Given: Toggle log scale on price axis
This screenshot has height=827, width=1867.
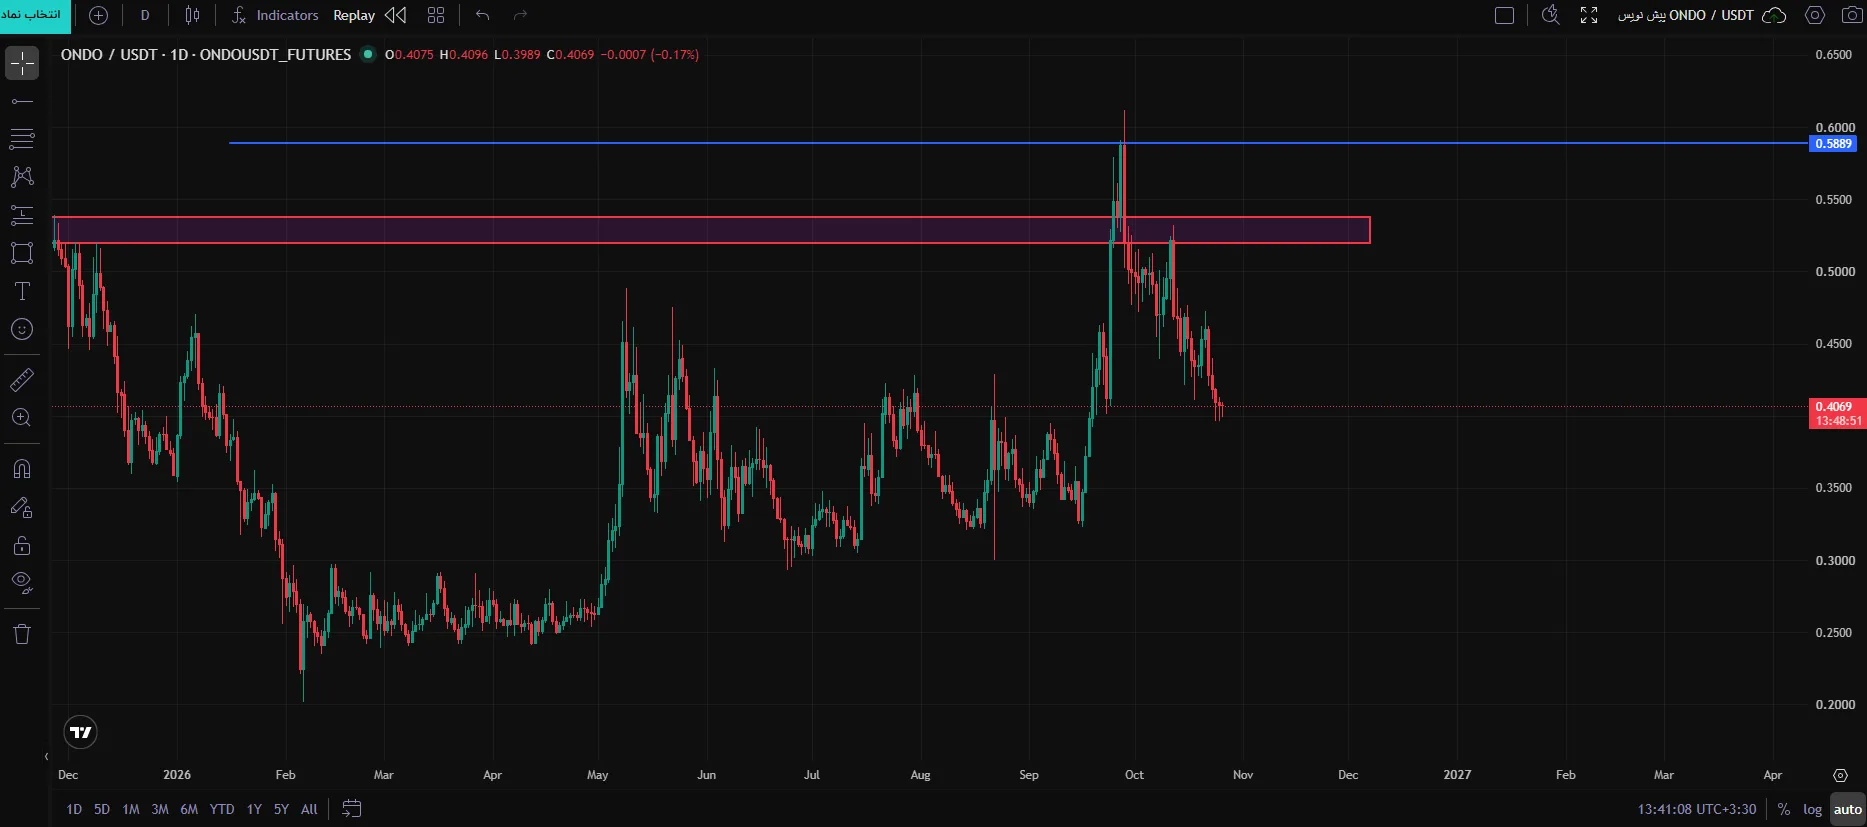Looking at the screenshot, I should (1812, 809).
